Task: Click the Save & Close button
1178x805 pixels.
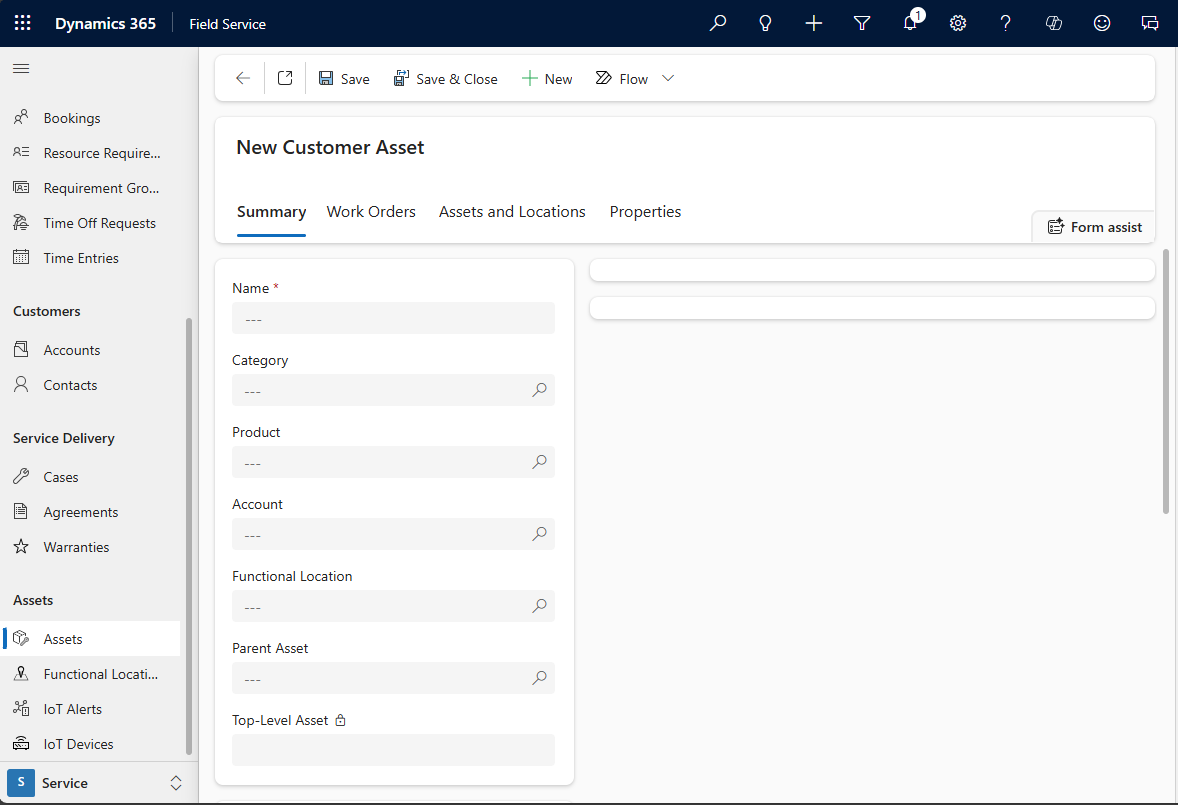Action: (446, 77)
